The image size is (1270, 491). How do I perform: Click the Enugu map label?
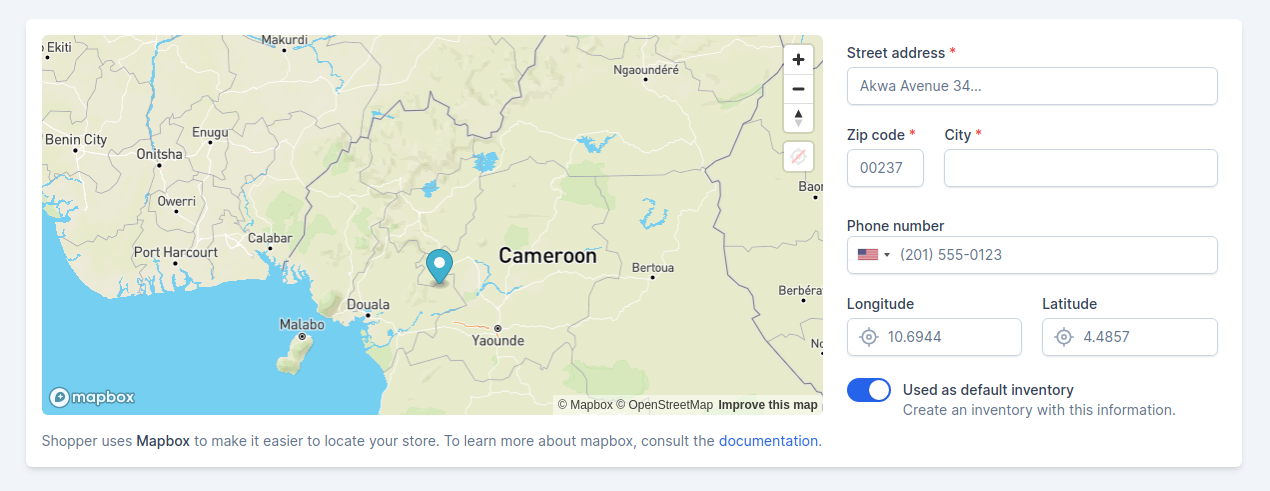pos(210,132)
